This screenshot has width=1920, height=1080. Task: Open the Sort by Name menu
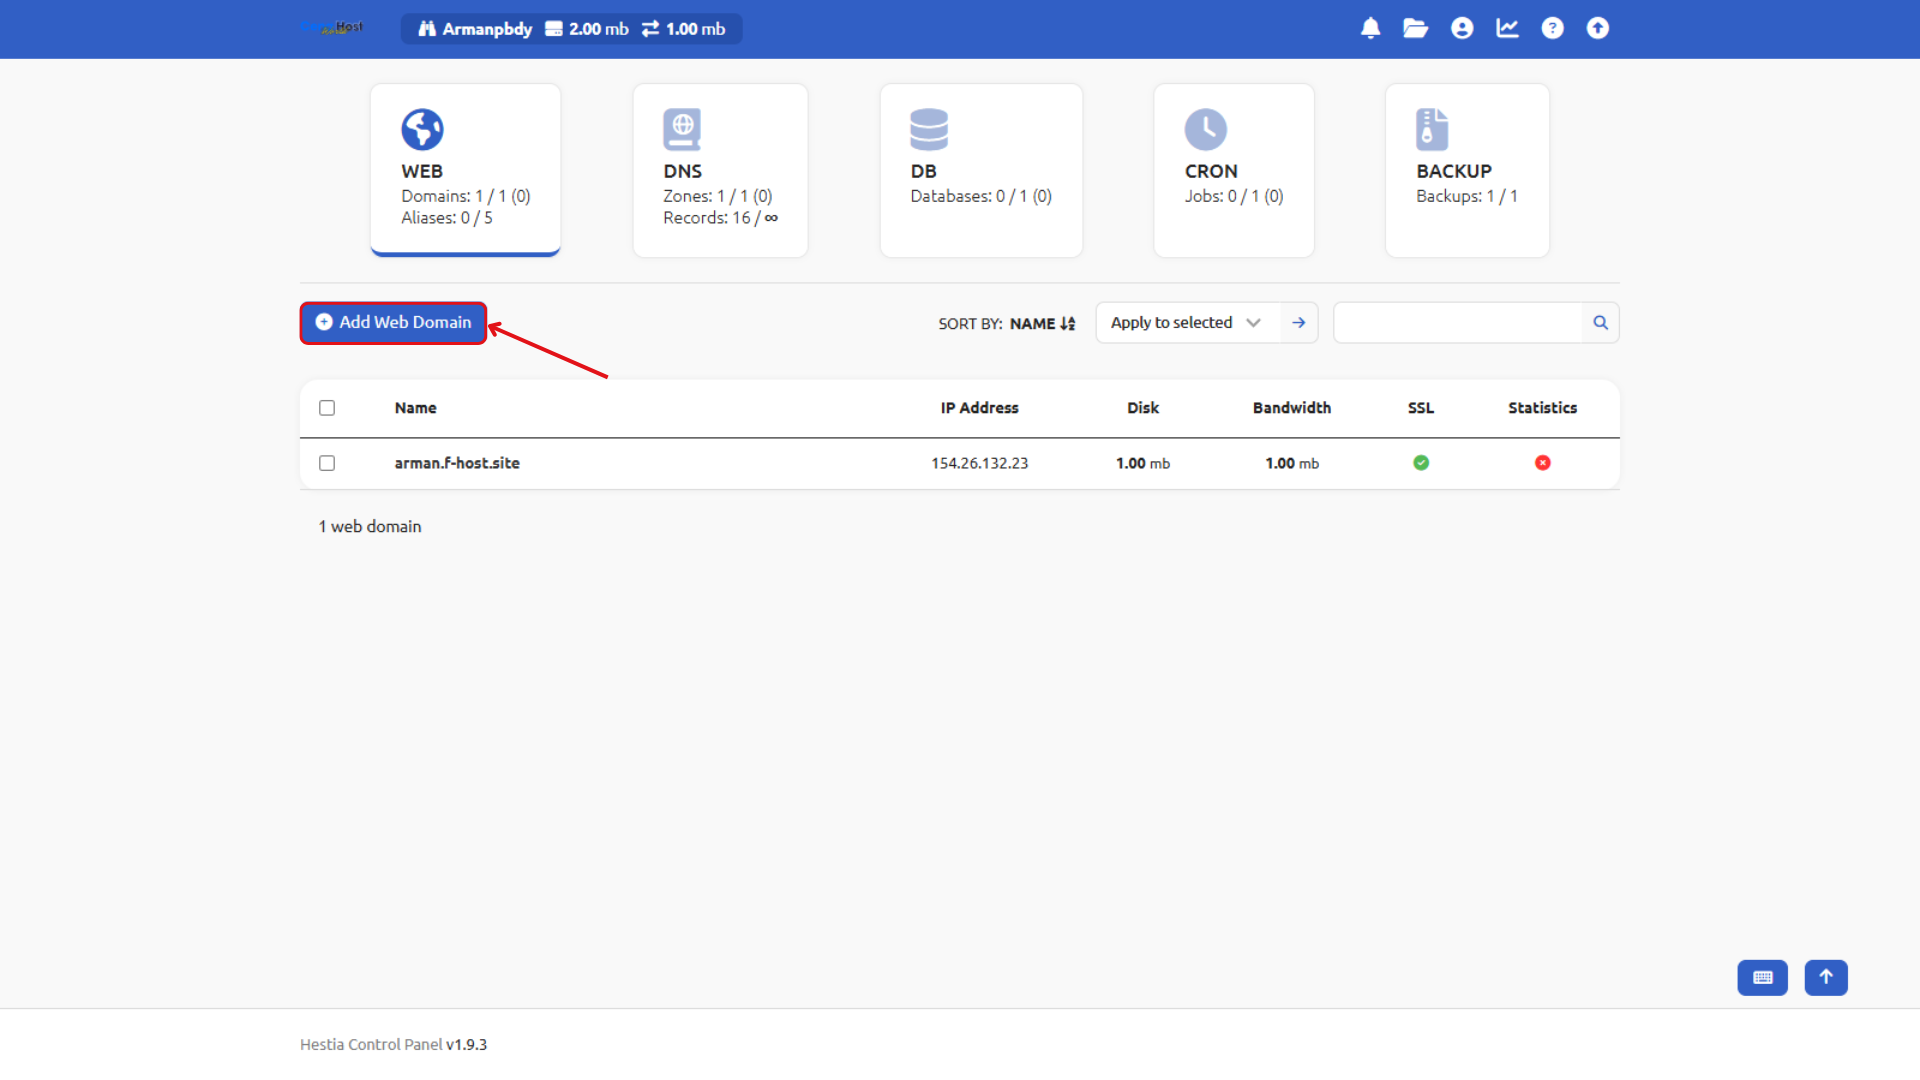1042,323
